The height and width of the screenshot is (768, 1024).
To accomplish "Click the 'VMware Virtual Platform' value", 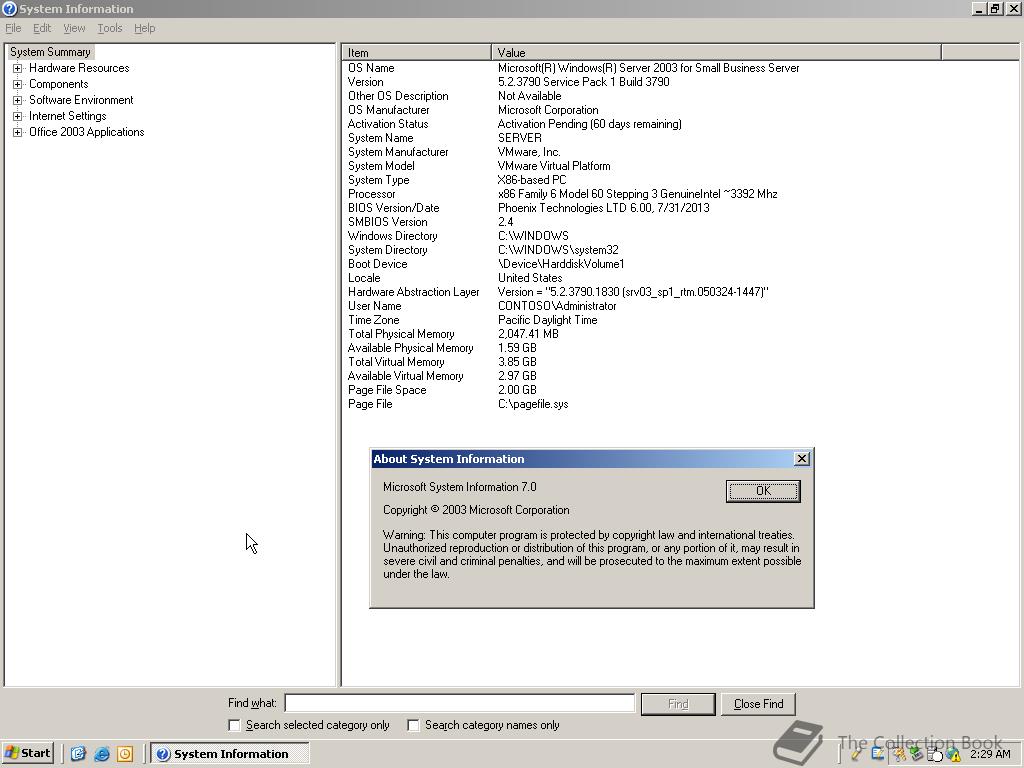I will [554, 166].
